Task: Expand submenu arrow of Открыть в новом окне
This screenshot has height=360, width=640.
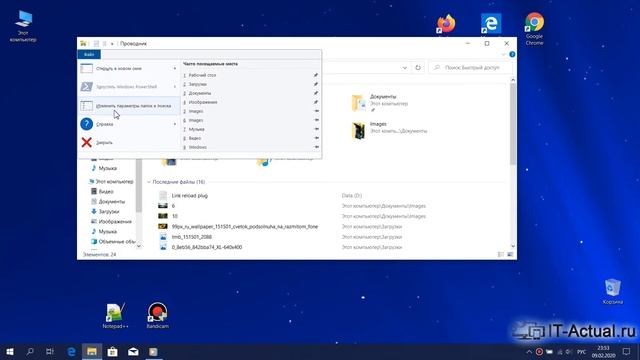Action: pos(175,69)
